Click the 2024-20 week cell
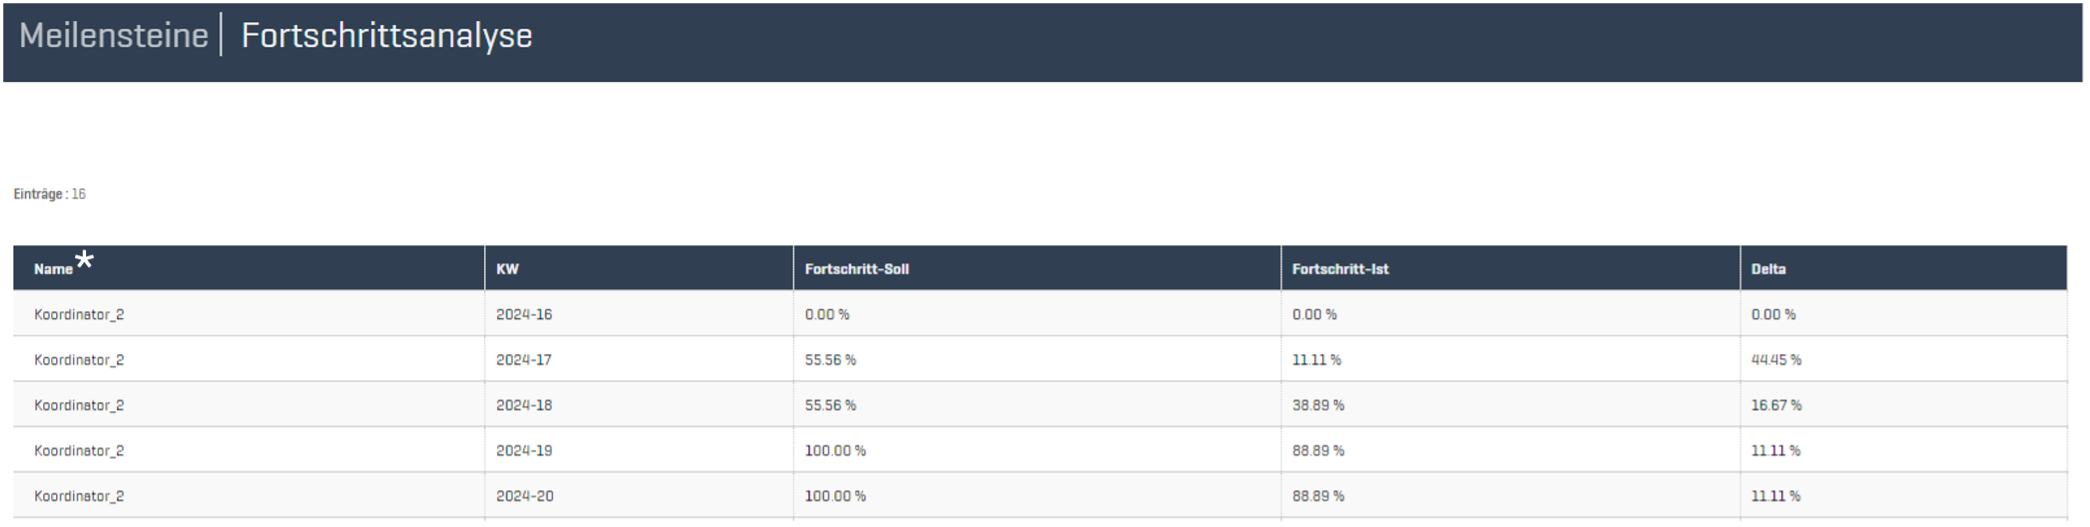 (x=524, y=496)
